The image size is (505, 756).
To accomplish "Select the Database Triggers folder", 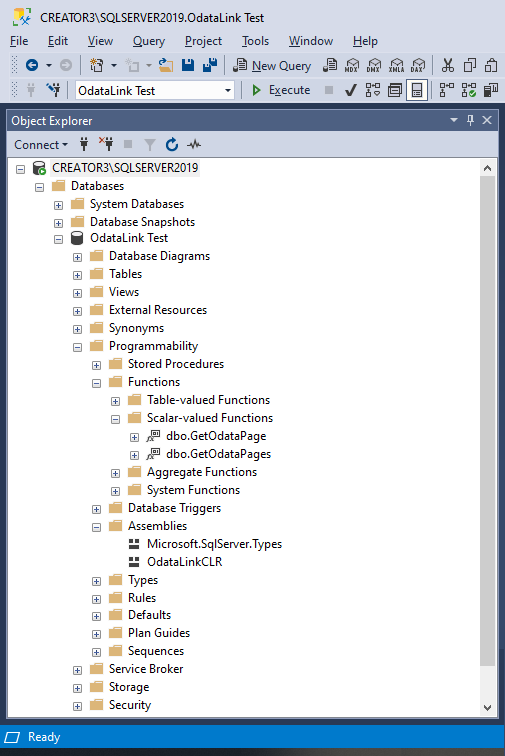I will click(x=174, y=508).
